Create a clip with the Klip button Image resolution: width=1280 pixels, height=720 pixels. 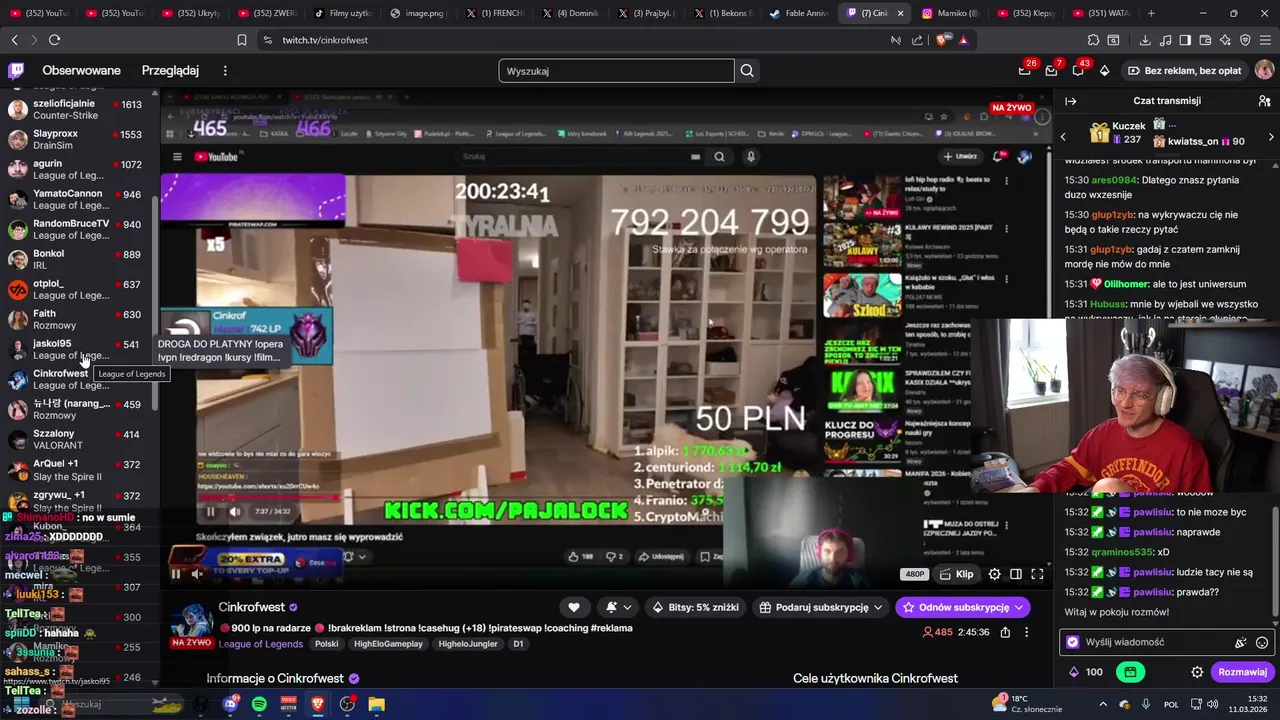[957, 574]
